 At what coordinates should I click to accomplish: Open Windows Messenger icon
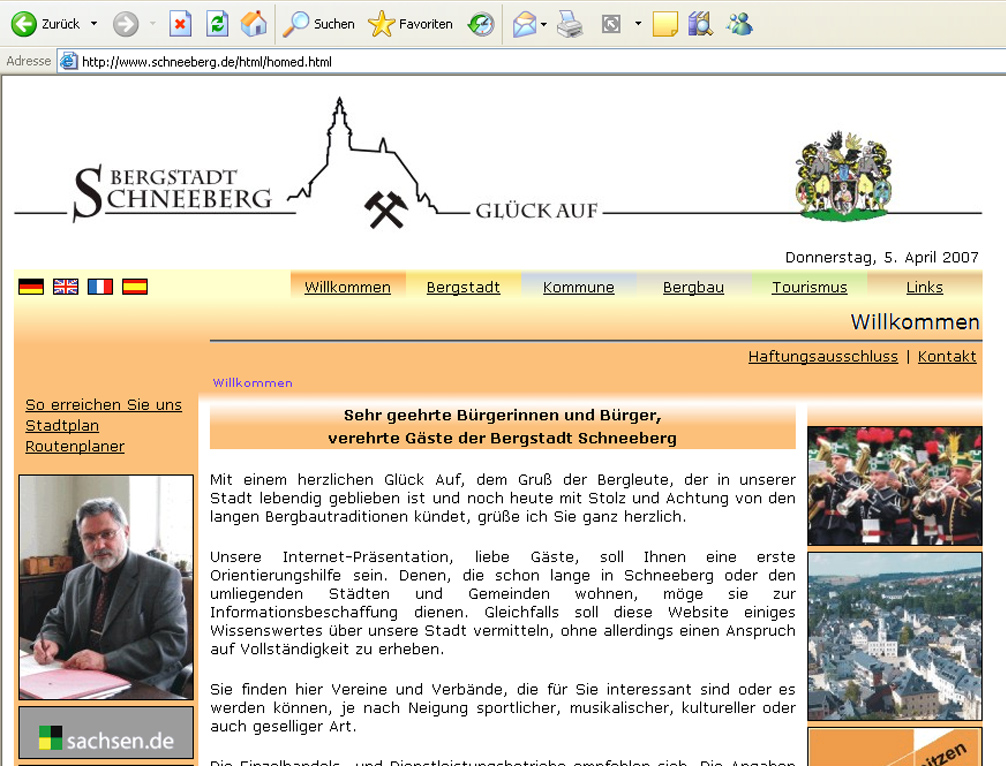[740, 24]
